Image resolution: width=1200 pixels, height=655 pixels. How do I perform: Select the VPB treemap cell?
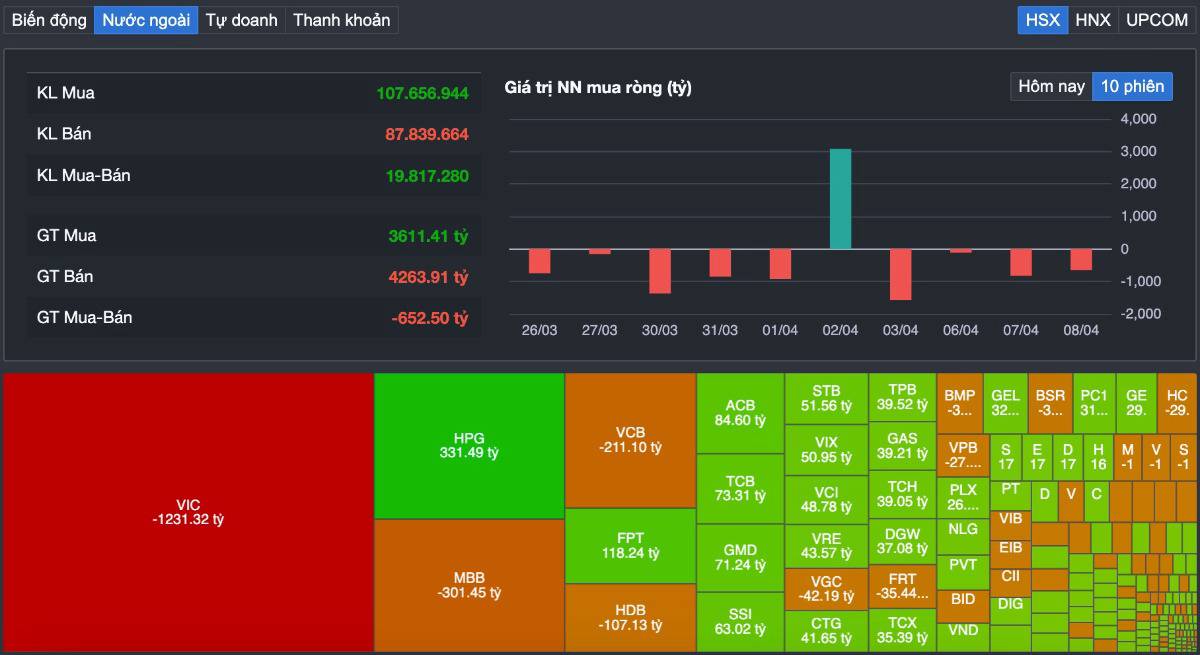click(963, 455)
